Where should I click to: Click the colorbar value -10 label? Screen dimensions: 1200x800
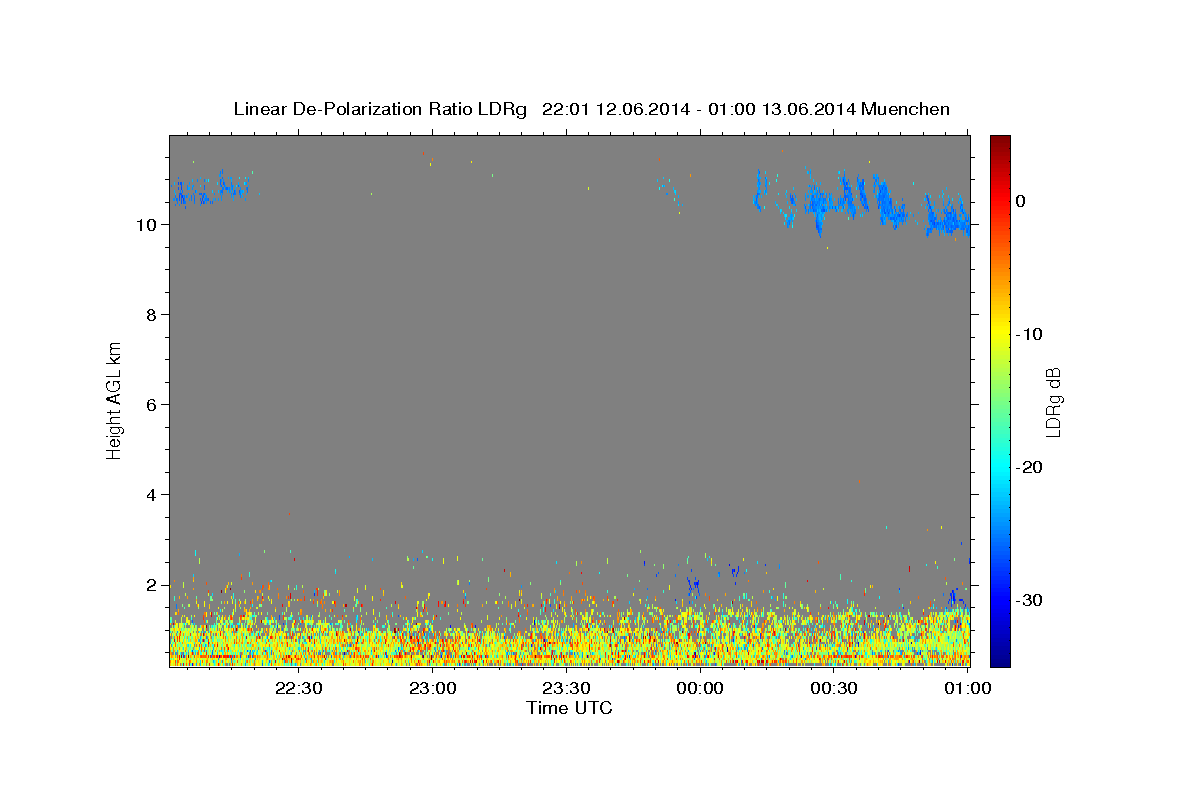tap(1030, 334)
